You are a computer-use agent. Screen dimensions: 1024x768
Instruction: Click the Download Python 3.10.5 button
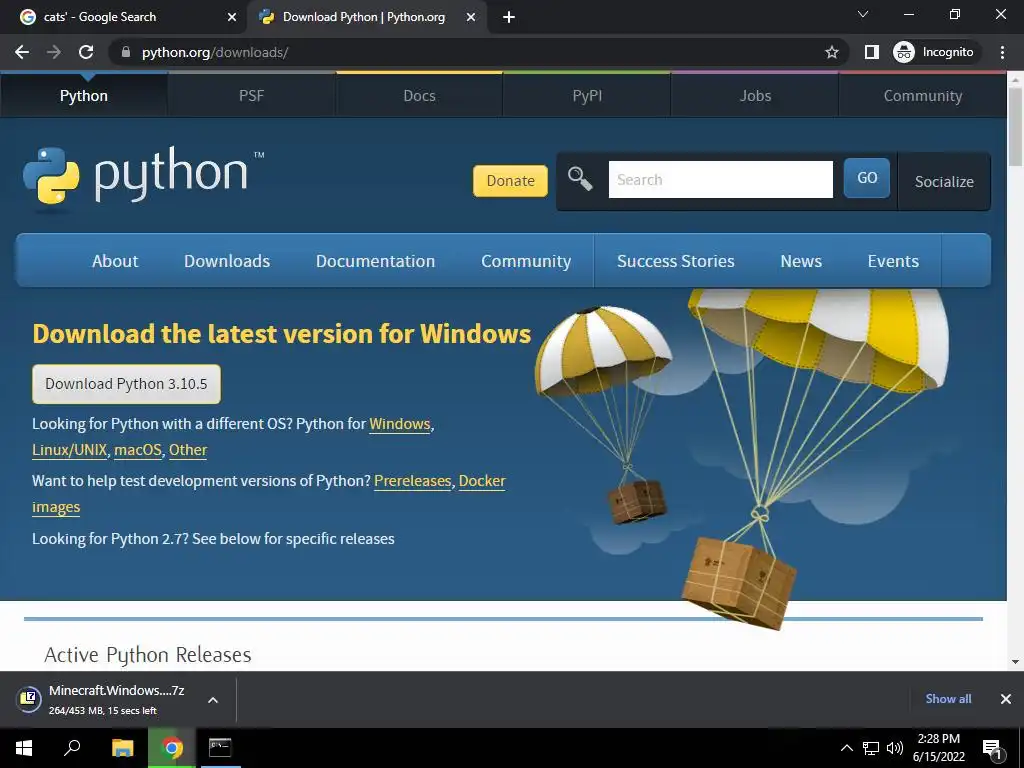[126, 384]
